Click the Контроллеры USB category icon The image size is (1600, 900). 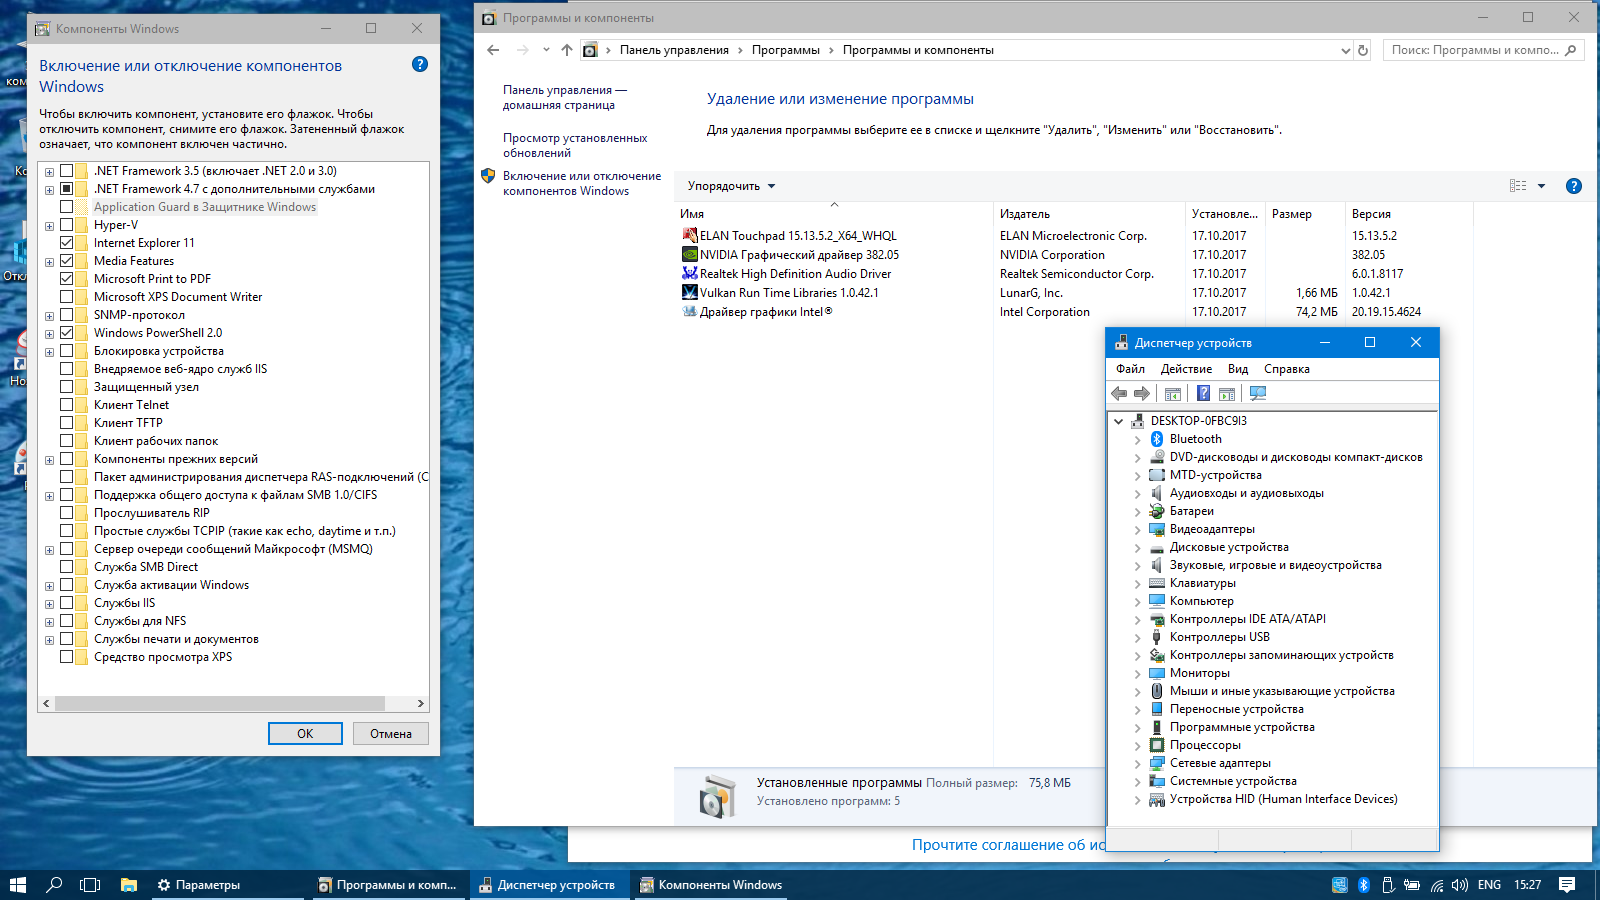tap(1157, 637)
